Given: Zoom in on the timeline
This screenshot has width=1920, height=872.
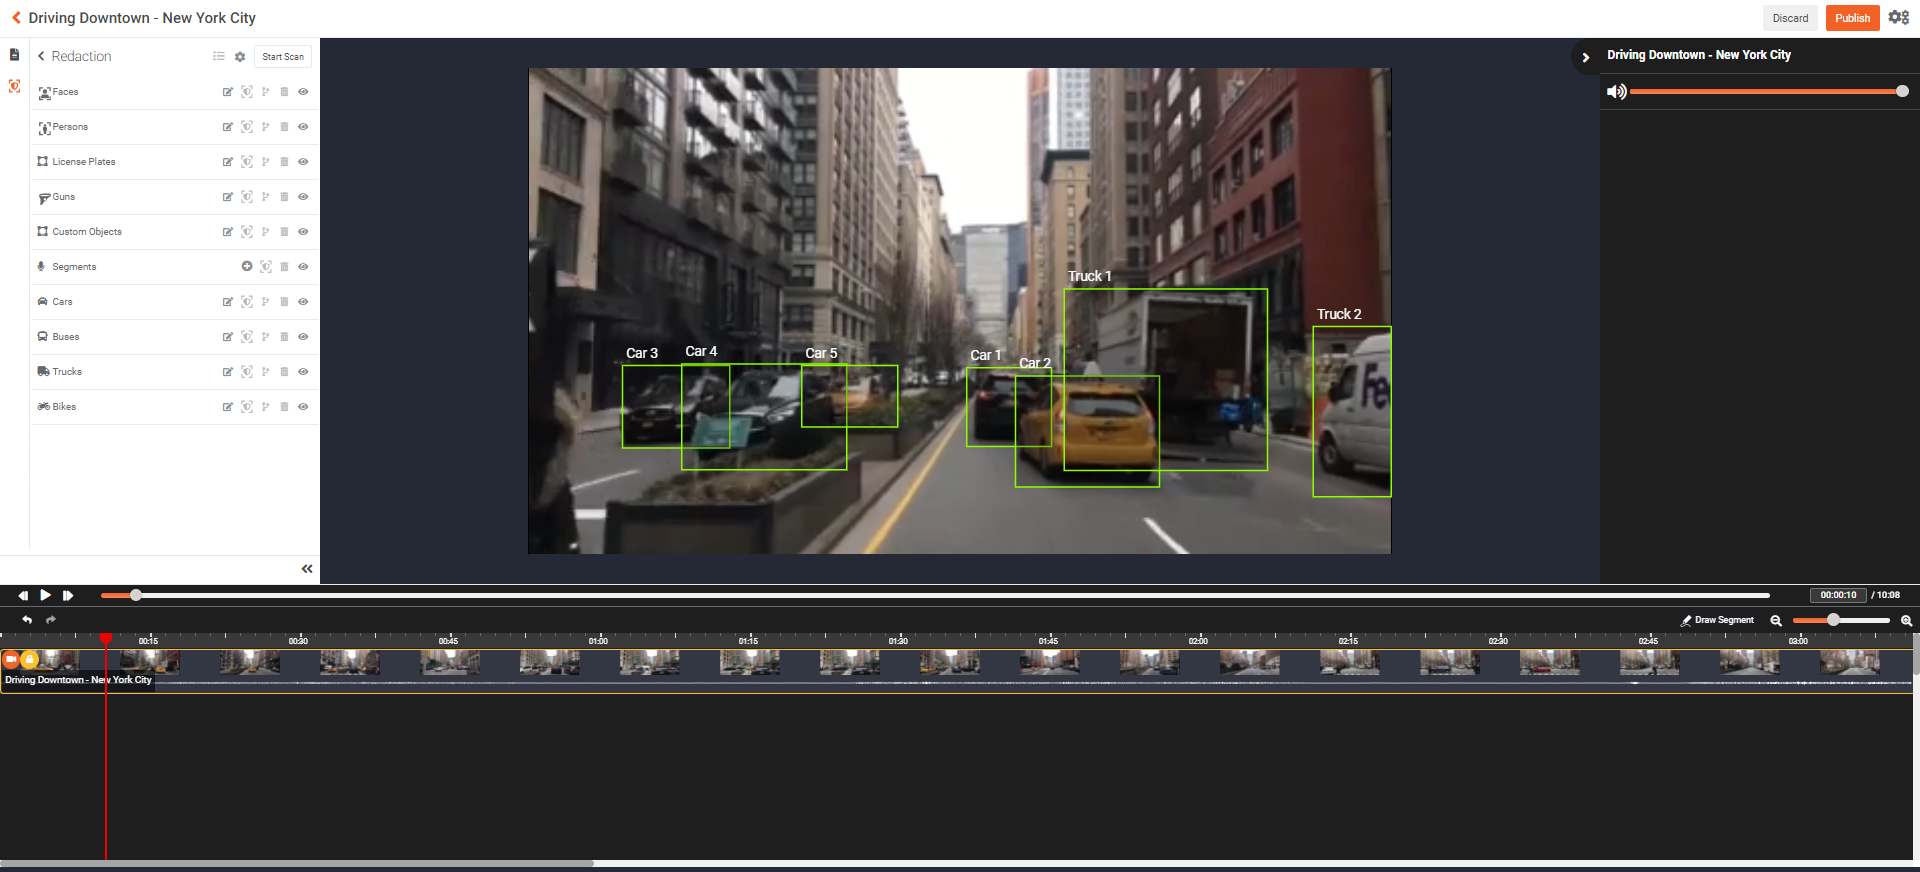Looking at the screenshot, I should (x=1906, y=621).
